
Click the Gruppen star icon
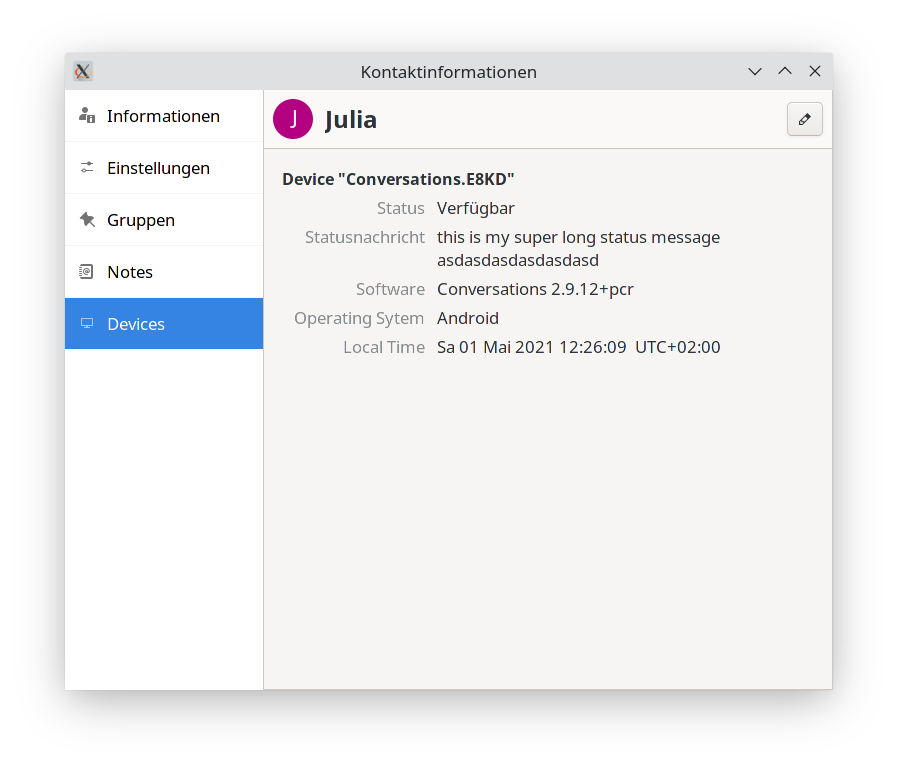click(87, 219)
